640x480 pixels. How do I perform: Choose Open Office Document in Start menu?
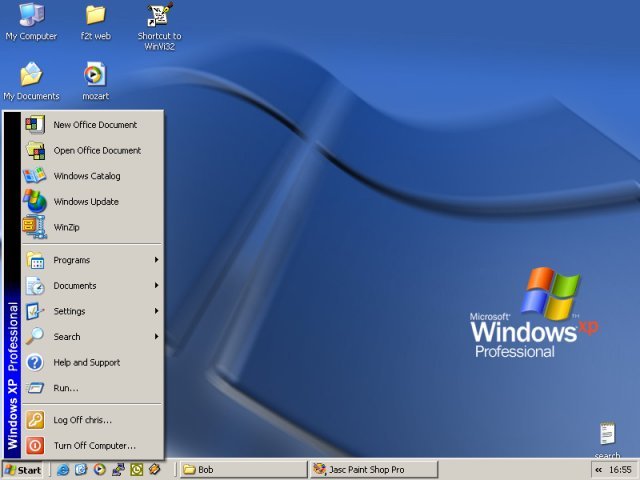[x=93, y=151]
